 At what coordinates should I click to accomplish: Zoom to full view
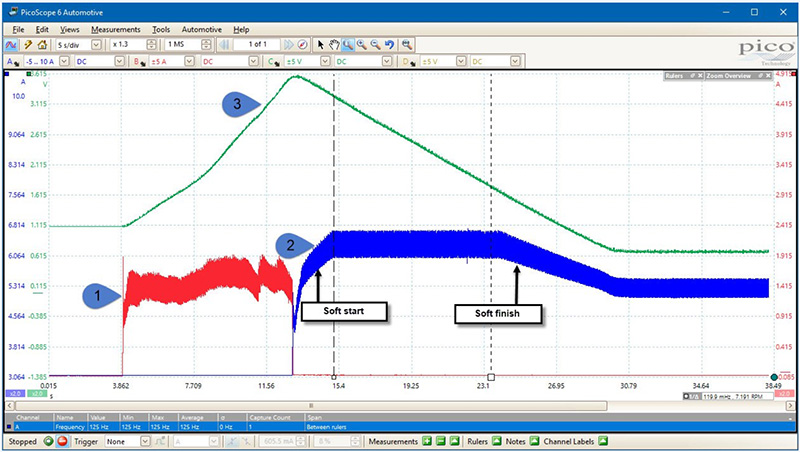pos(407,44)
